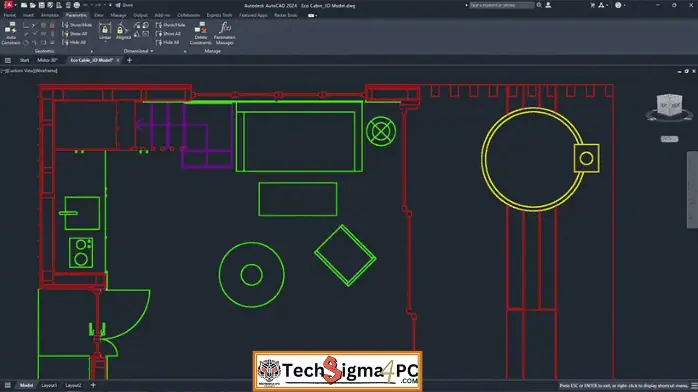Click the collapsed navigation bar on right edge
The image size is (698, 392).
[692, 190]
